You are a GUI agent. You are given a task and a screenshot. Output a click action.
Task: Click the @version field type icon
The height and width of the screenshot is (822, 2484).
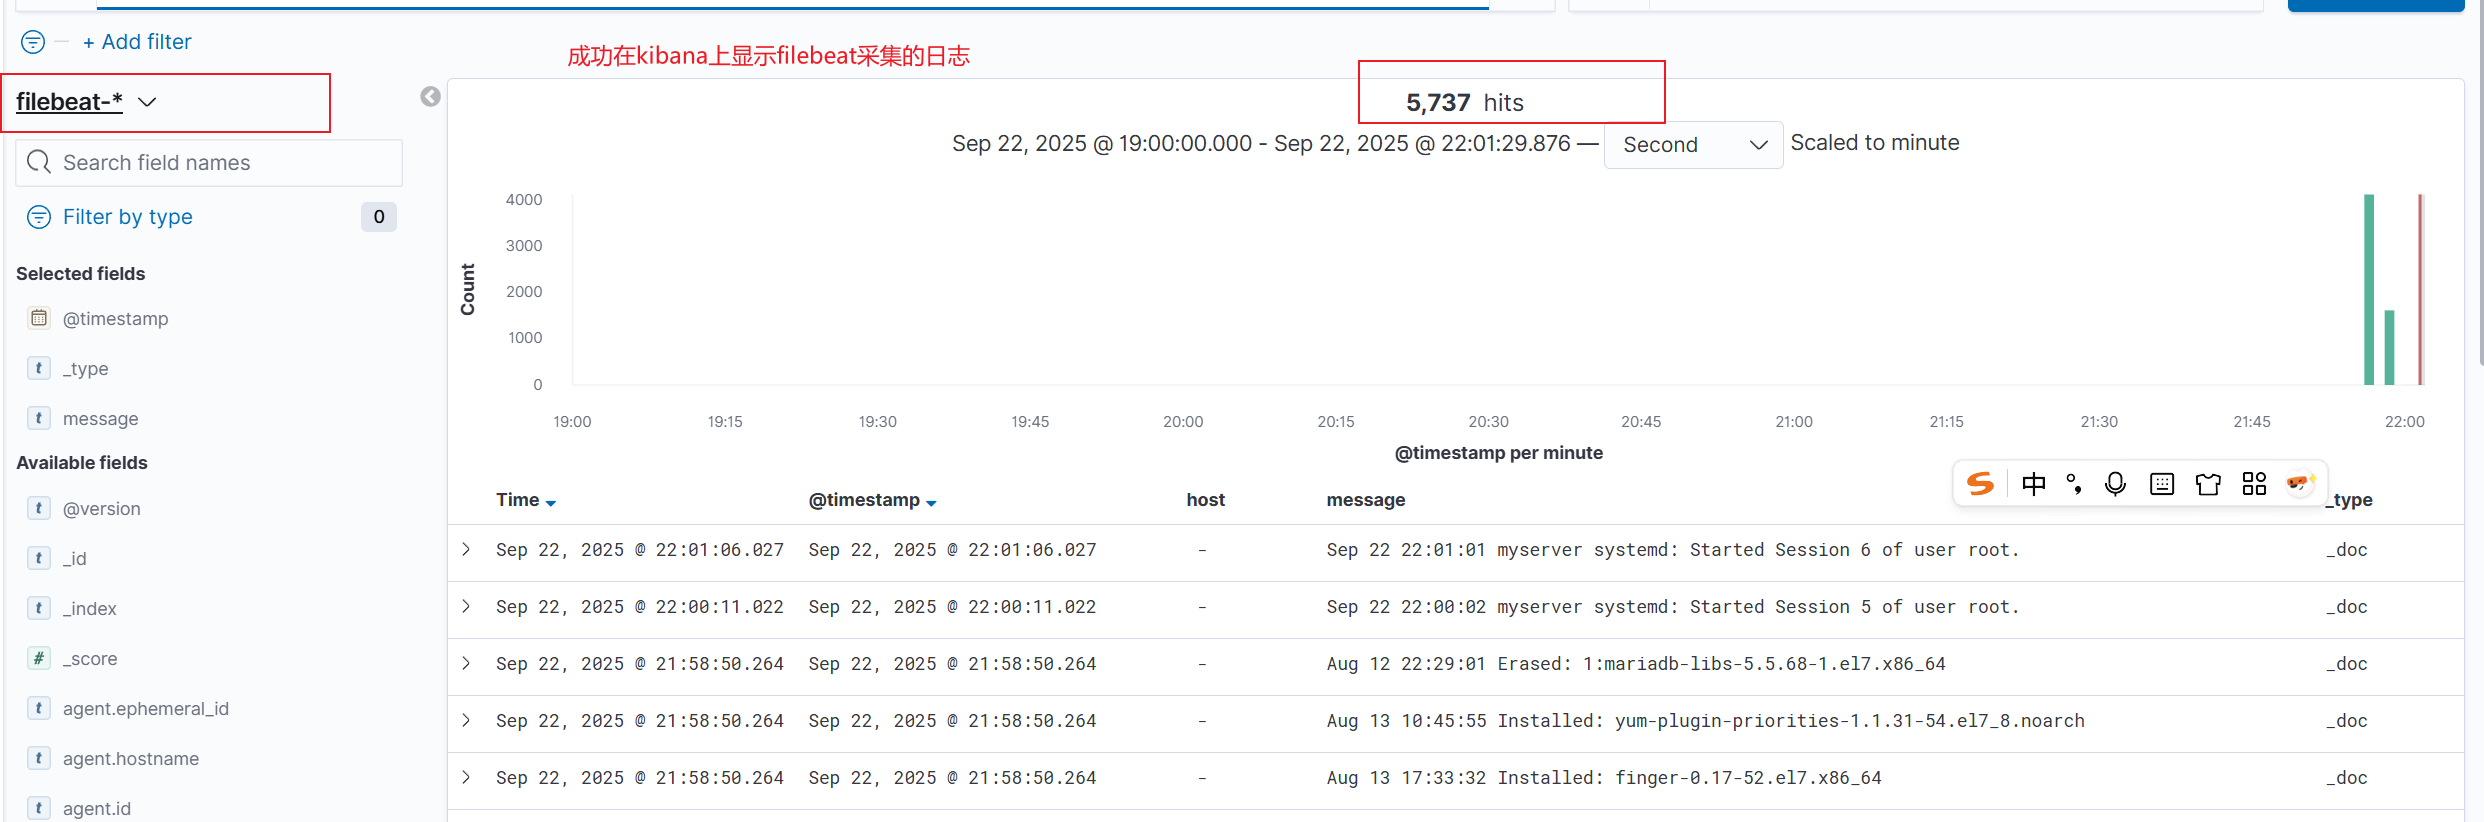(x=39, y=508)
